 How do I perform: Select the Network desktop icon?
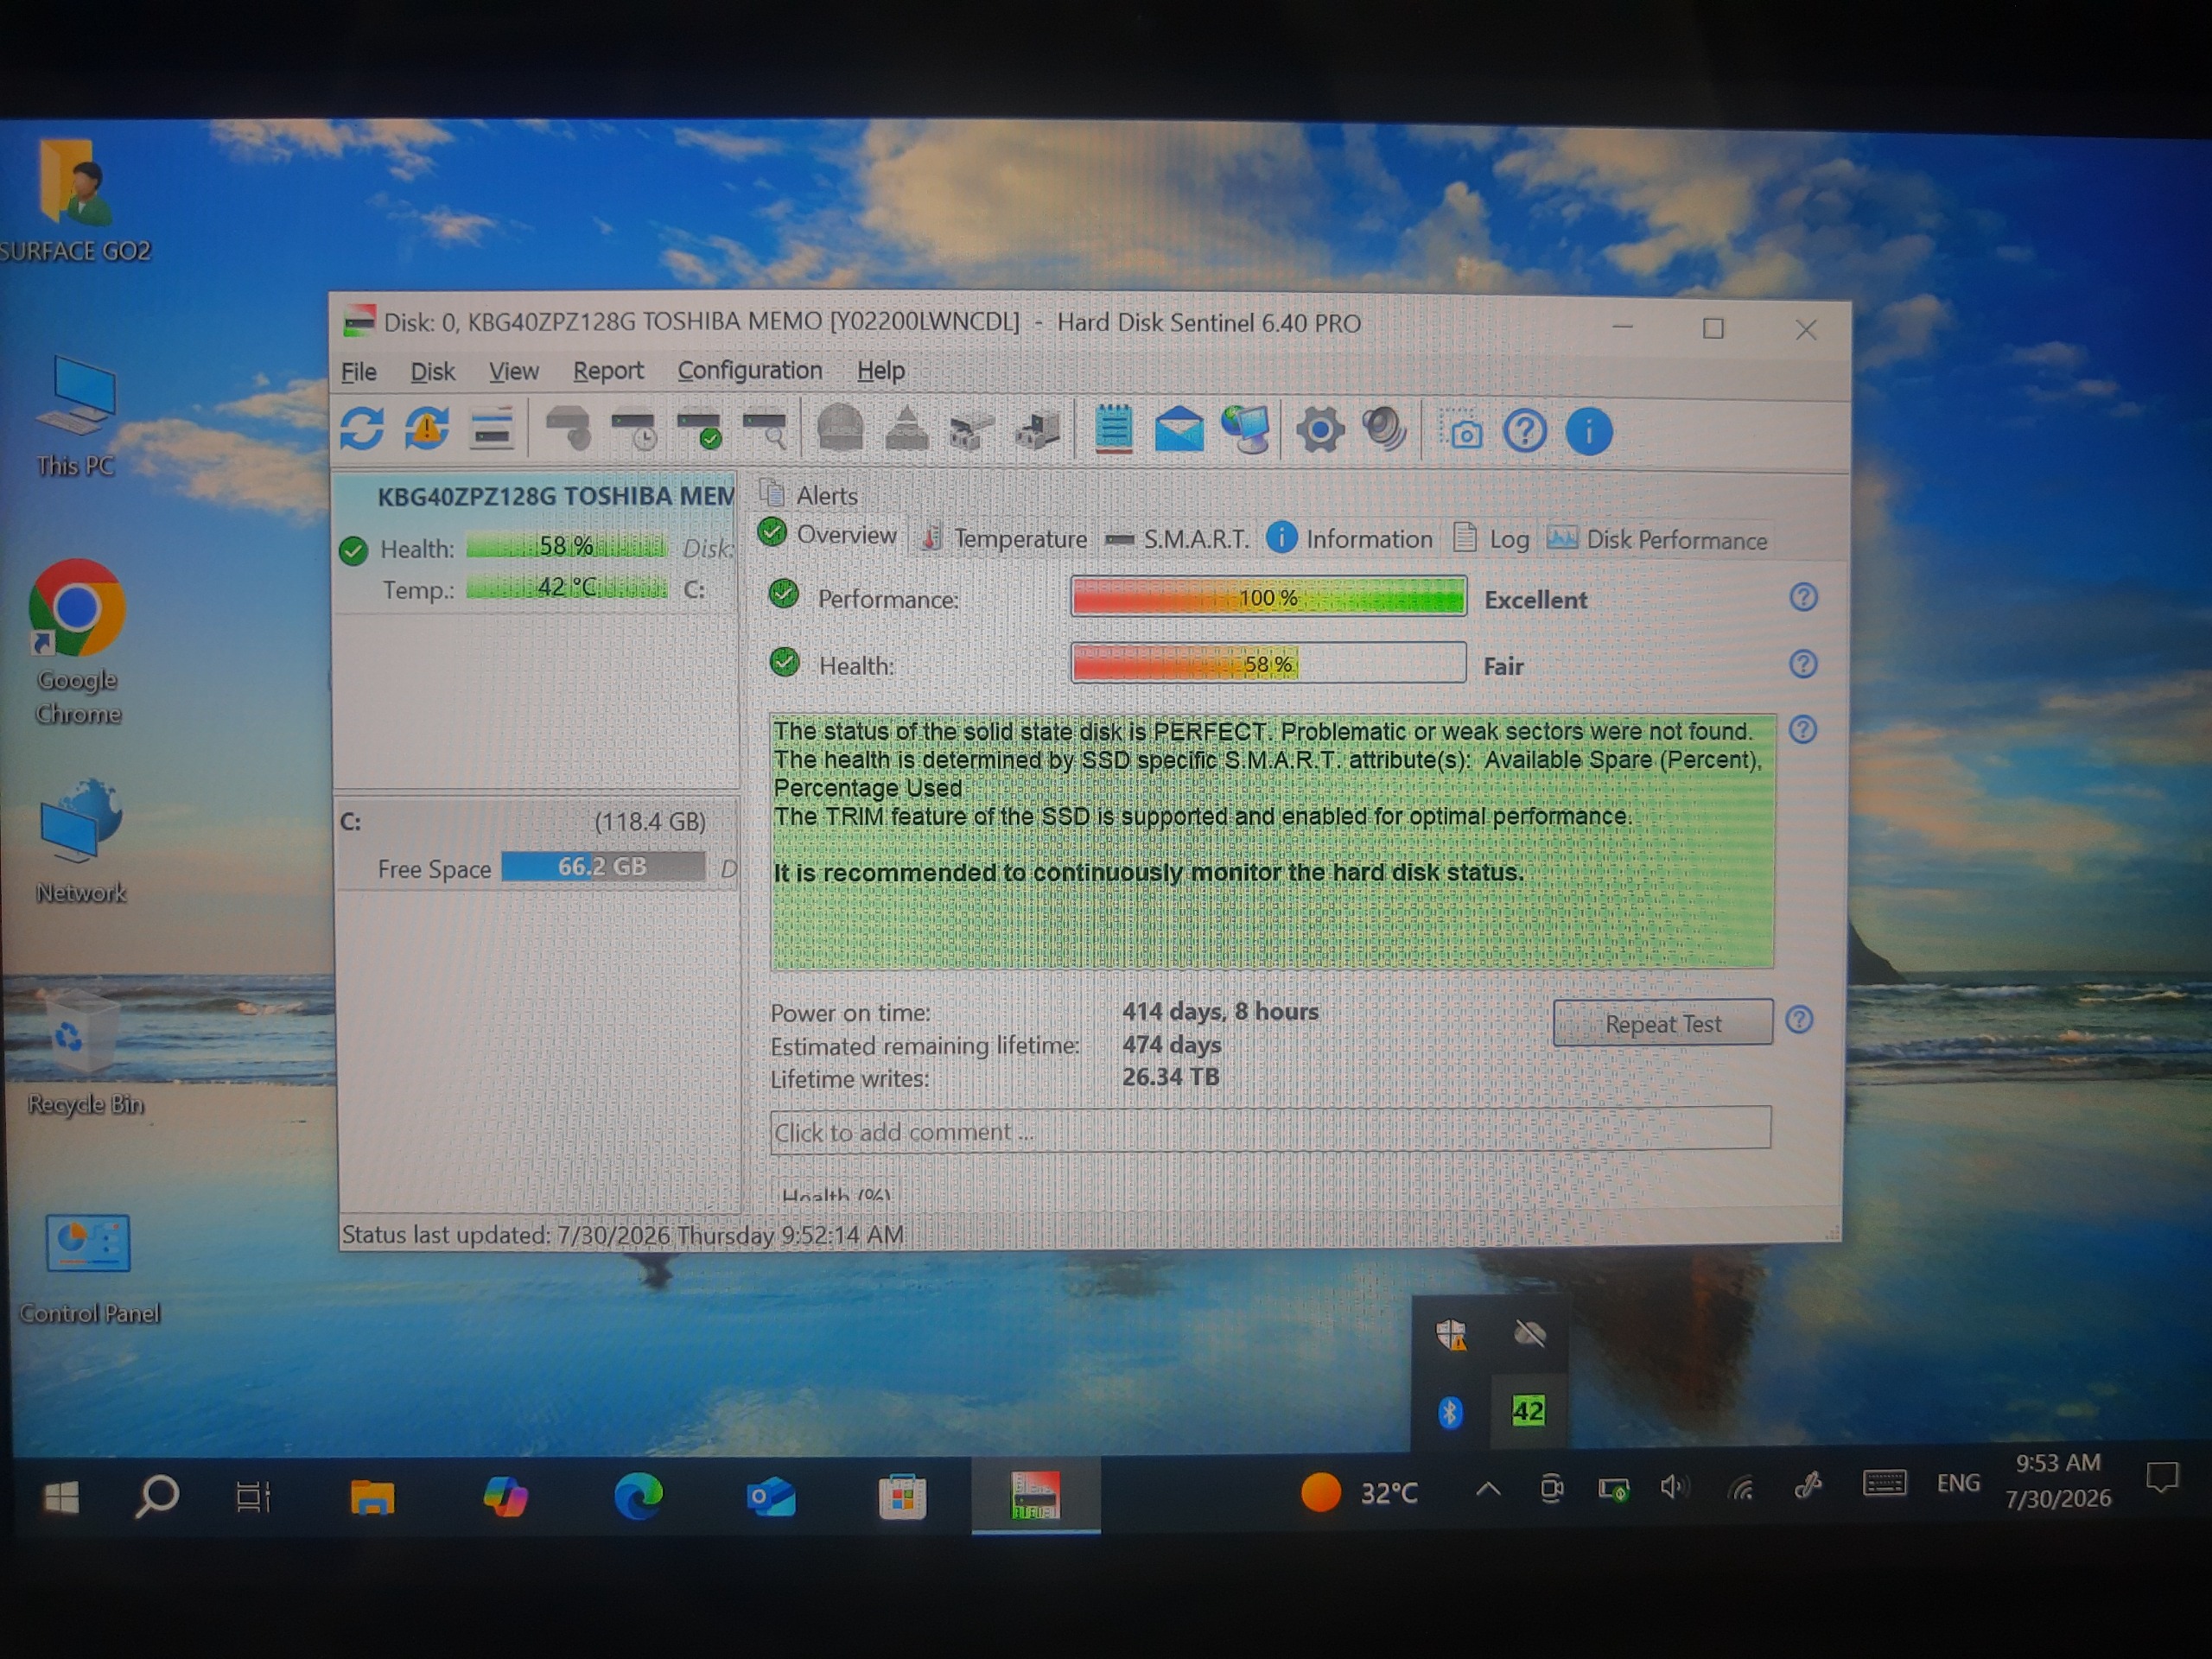point(80,843)
